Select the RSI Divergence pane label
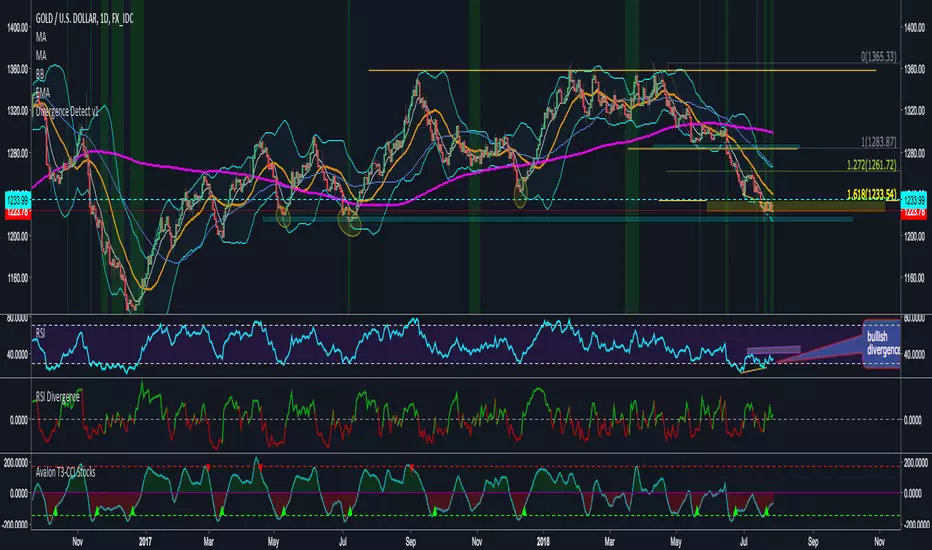Screen dimensions: 932x550 [63, 397]
